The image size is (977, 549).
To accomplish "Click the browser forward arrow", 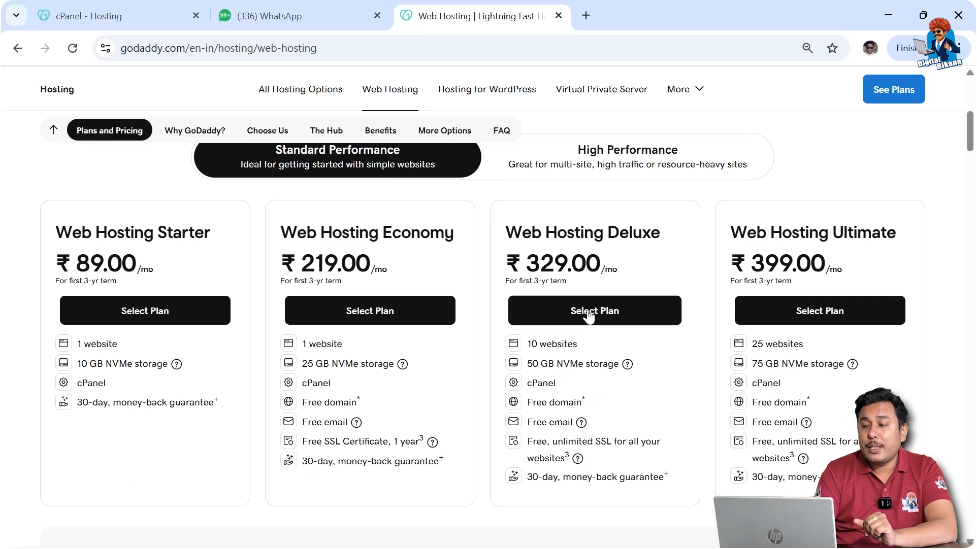I will 45,48.
